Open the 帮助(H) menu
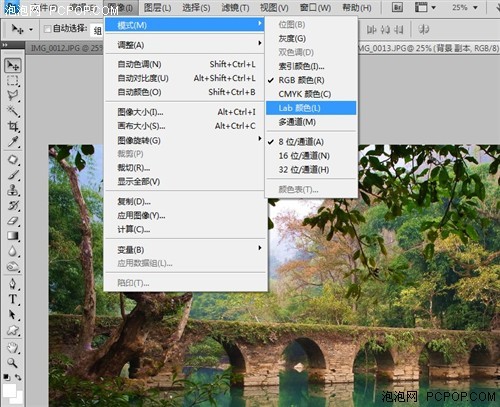The height and width of the screenshot is (407, 500). point(357,7)
